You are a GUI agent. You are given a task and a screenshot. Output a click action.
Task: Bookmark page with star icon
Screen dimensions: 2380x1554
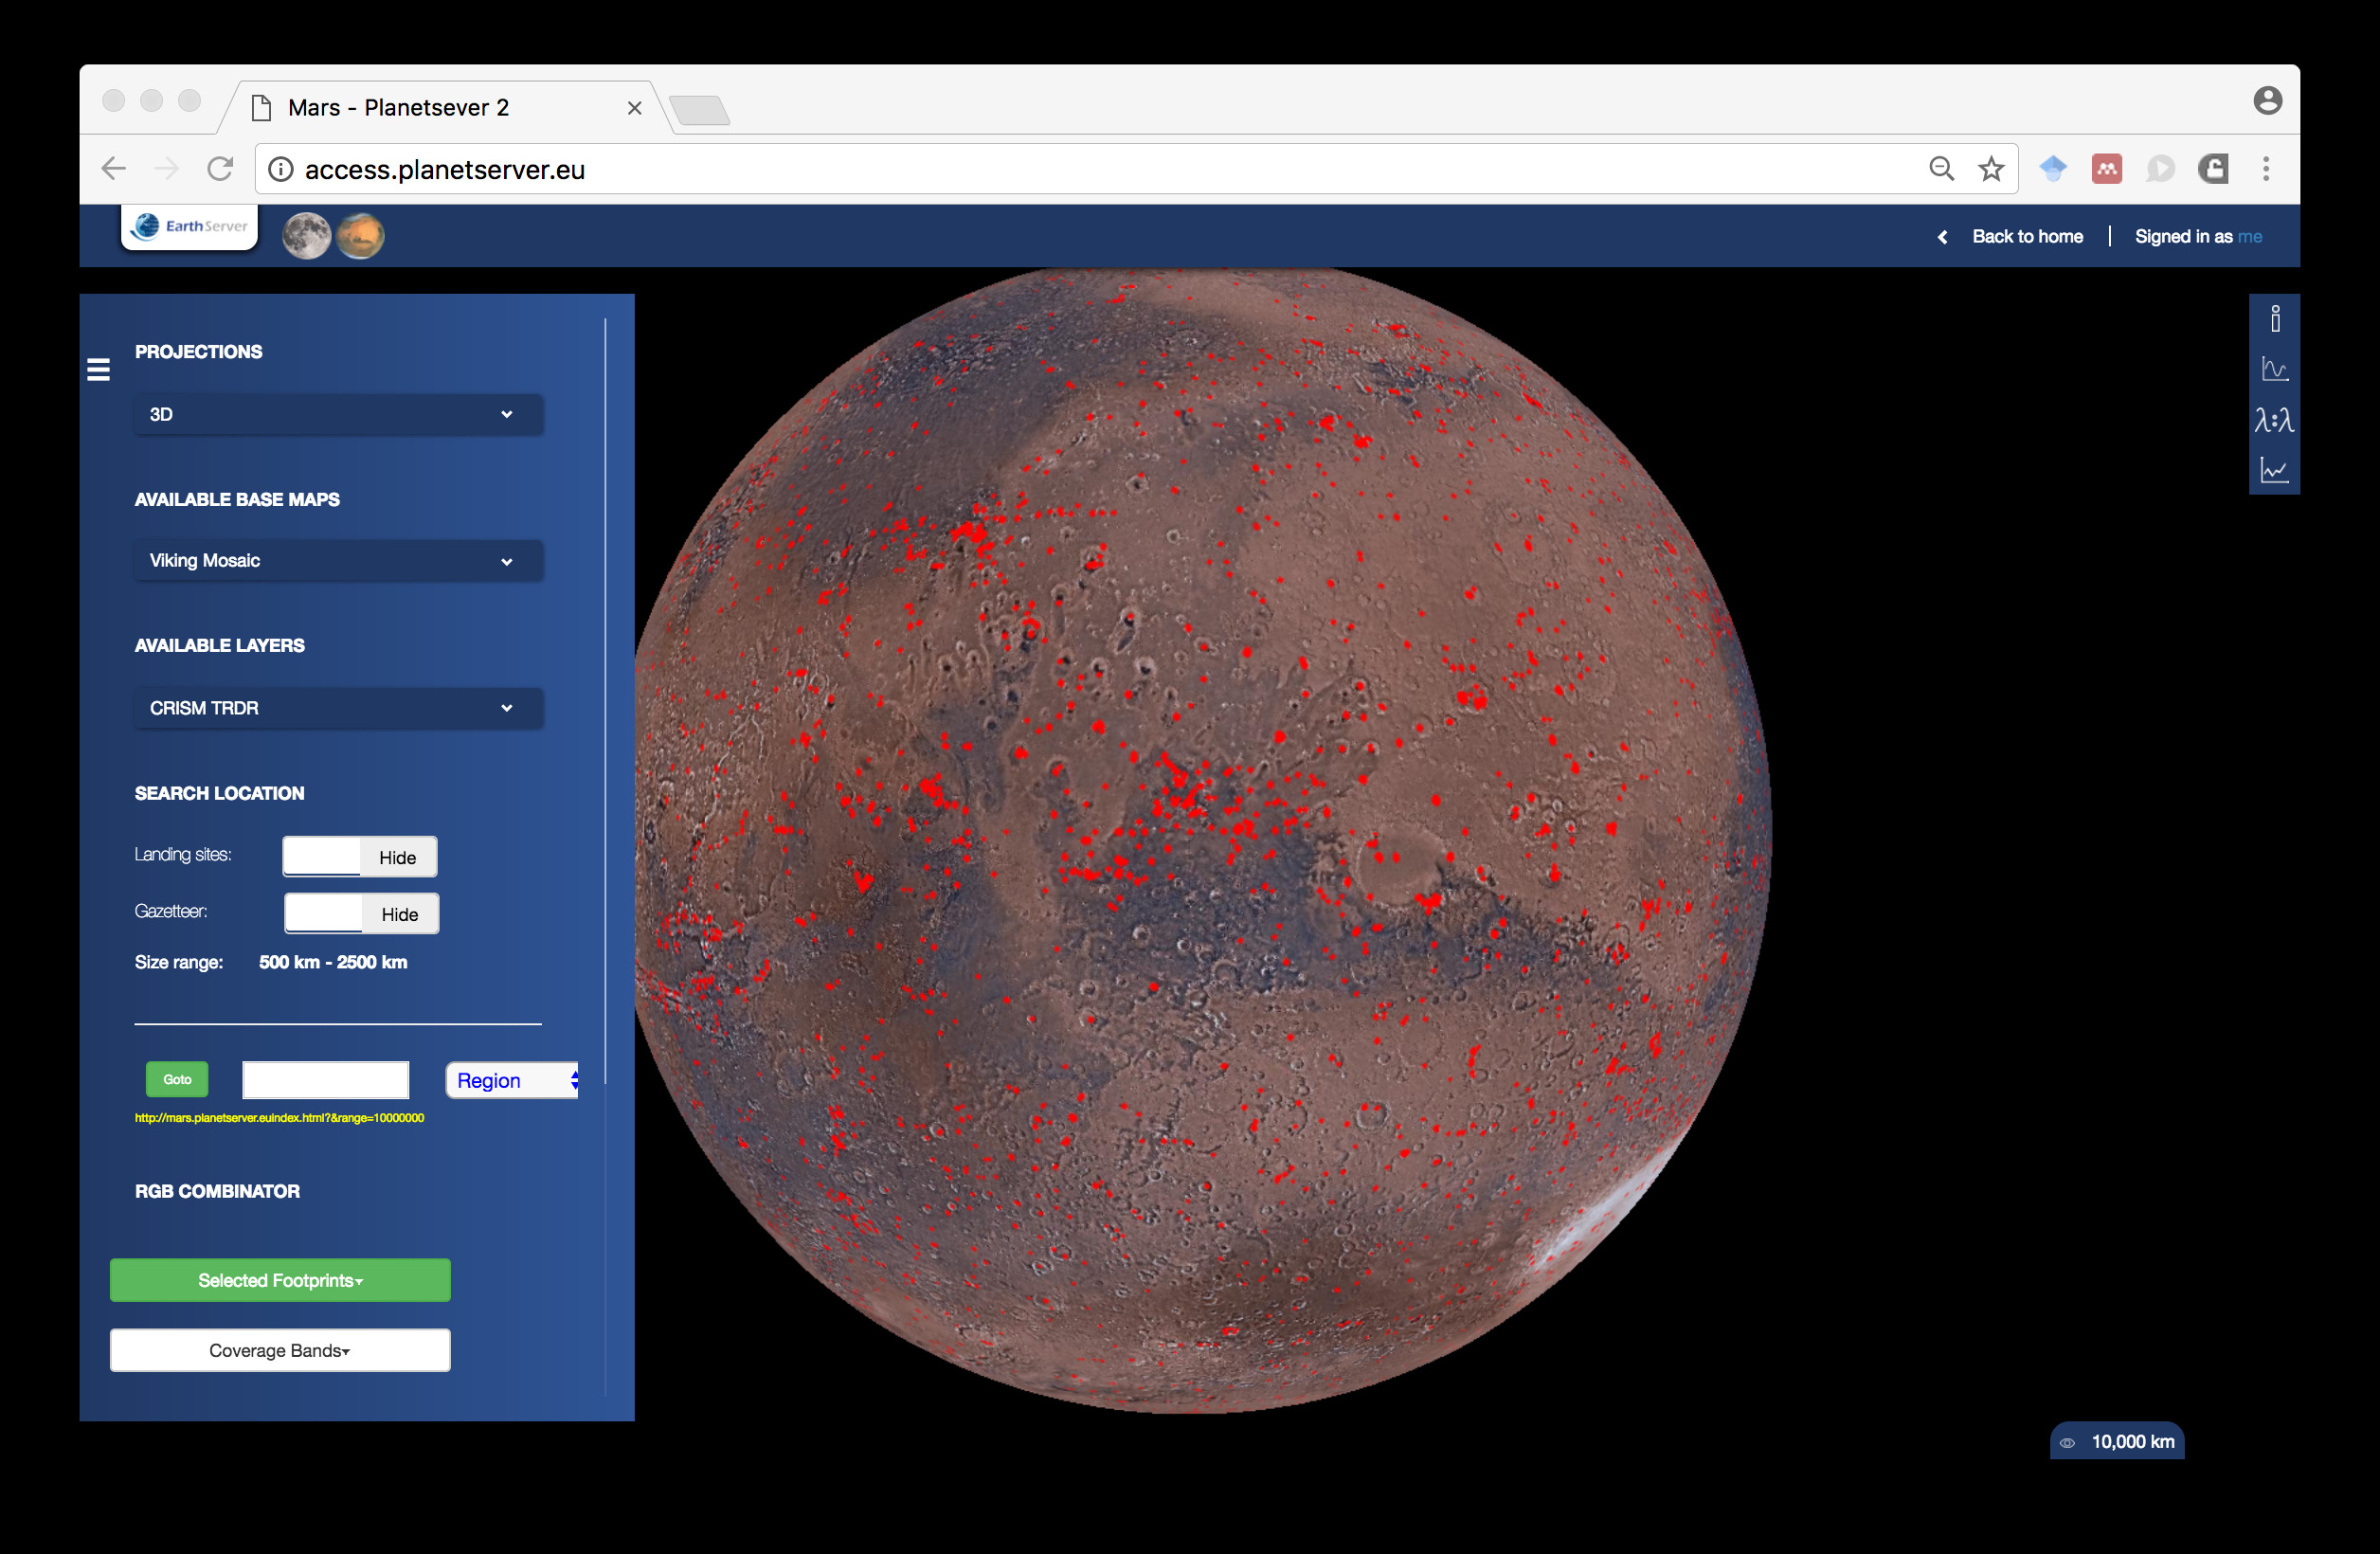coord(1991,169)
